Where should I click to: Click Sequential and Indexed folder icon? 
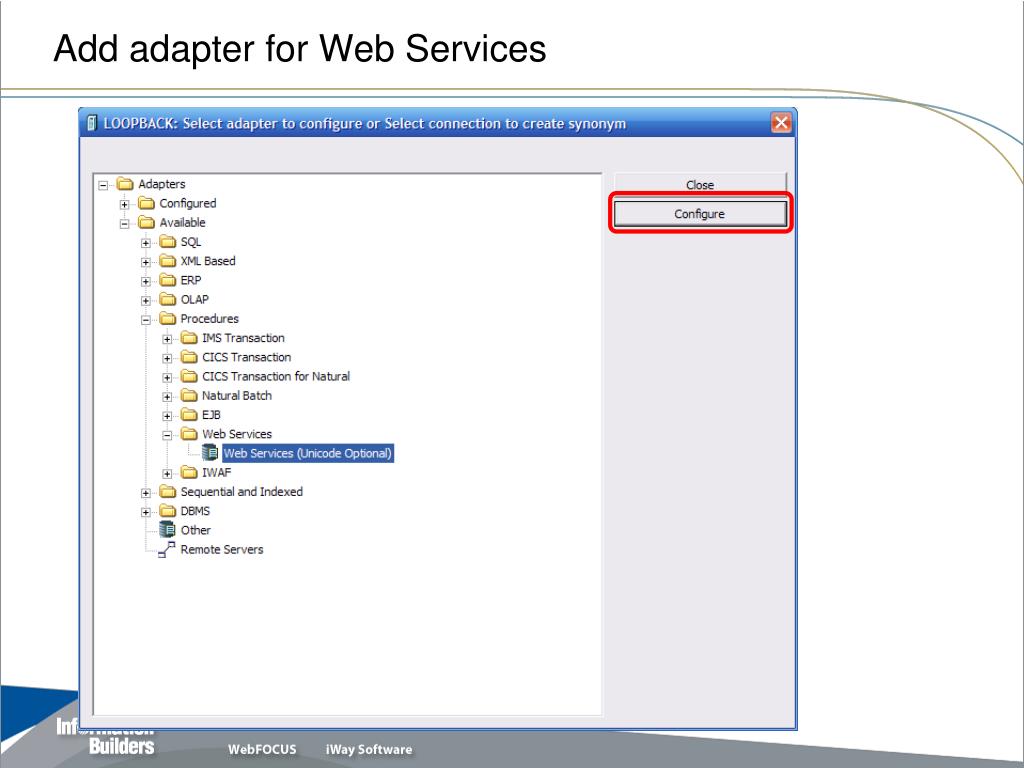(168, 491)
